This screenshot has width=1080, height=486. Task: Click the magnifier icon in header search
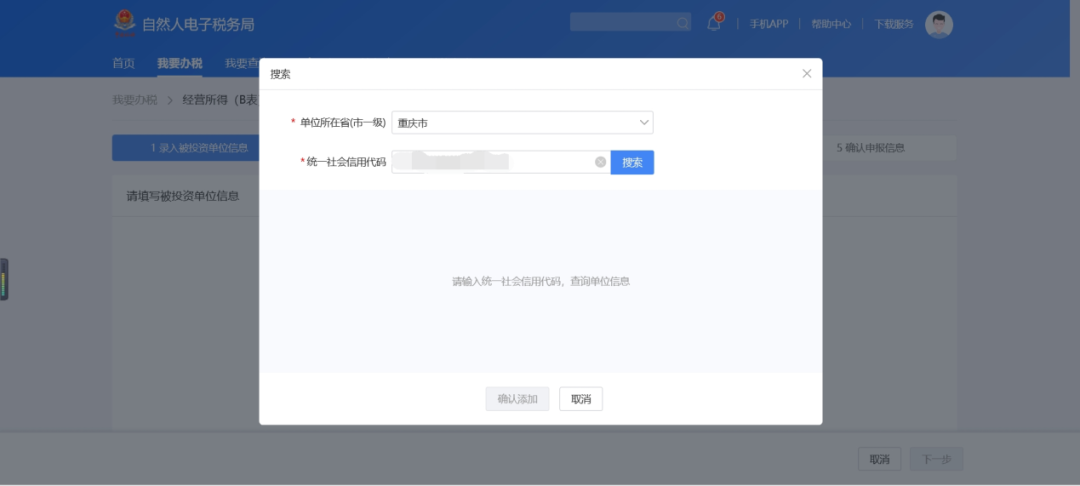[682, 23]
